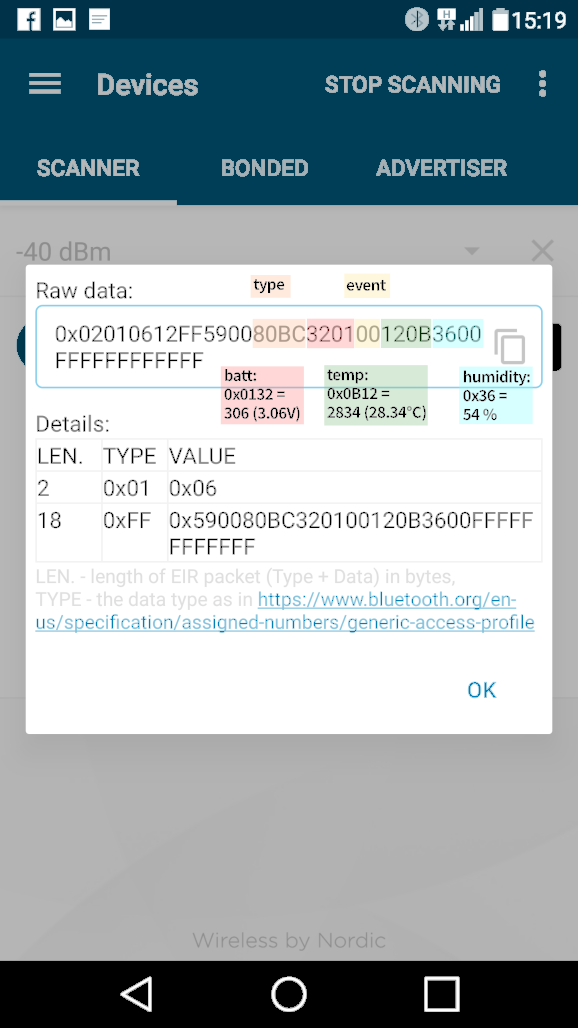
Task: Select the 0x06 value cell
Action: point(354,488)
